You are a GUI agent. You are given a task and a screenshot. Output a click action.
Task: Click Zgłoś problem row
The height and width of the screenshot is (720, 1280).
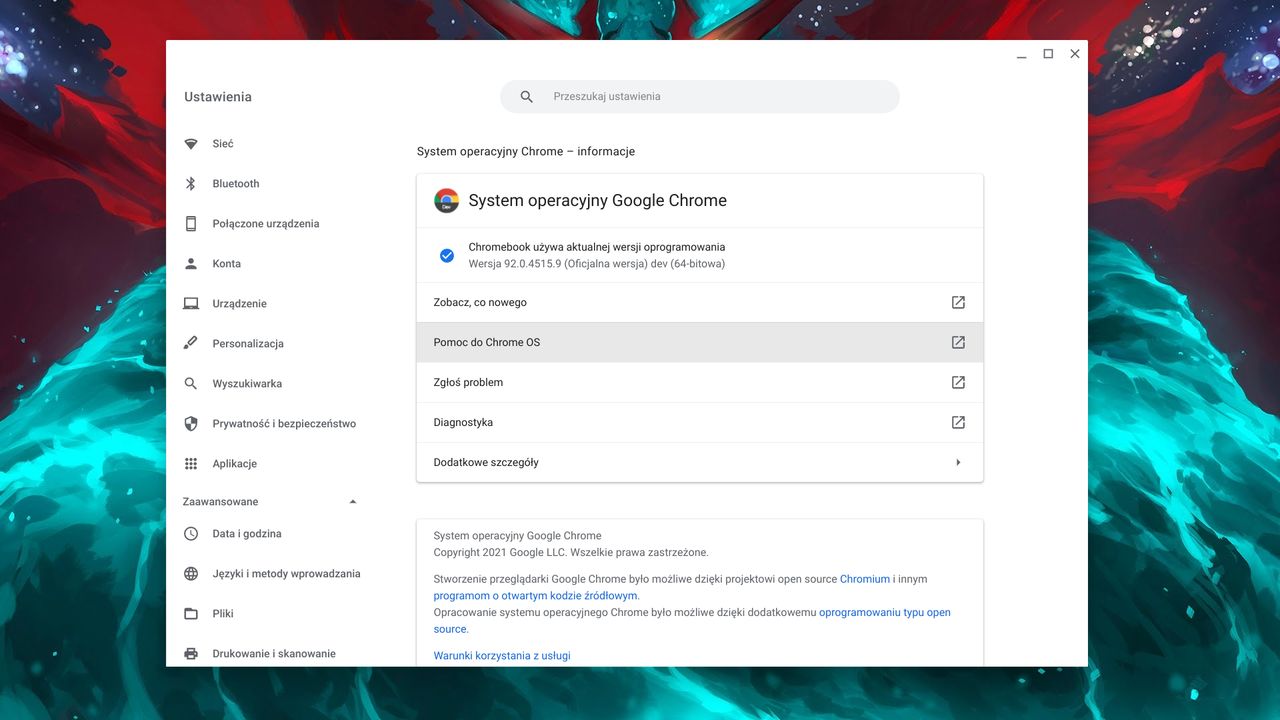click(700, 382)
